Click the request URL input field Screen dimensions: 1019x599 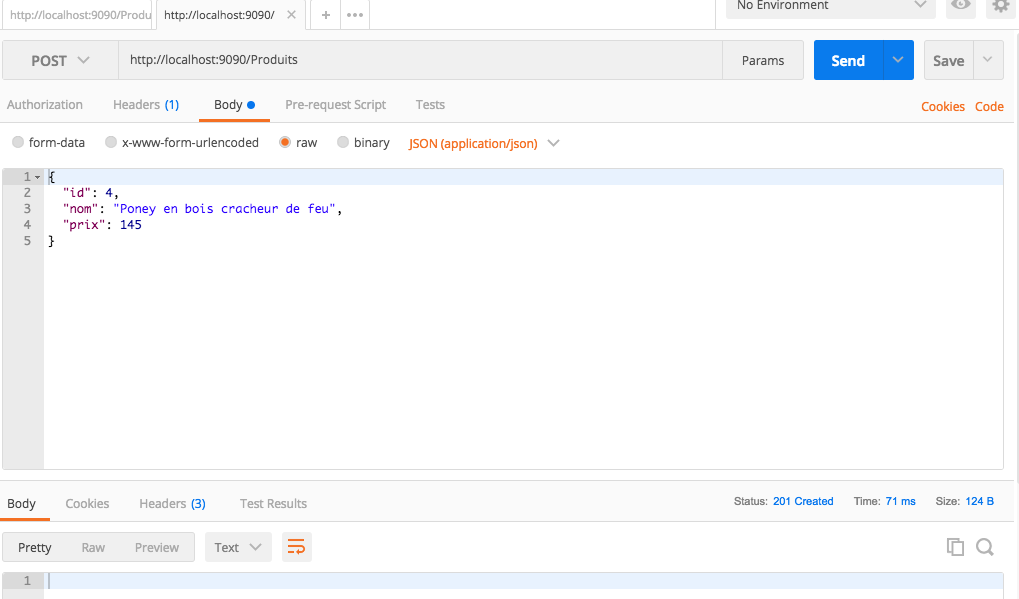tap(420, 60)
